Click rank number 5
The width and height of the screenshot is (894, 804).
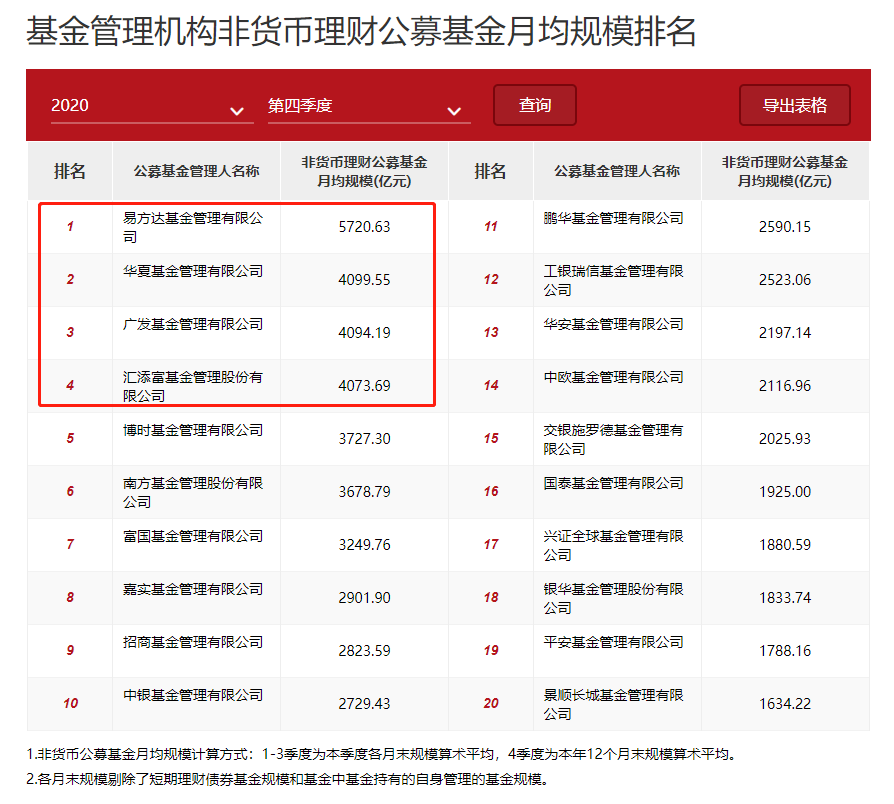pos(70,438)
